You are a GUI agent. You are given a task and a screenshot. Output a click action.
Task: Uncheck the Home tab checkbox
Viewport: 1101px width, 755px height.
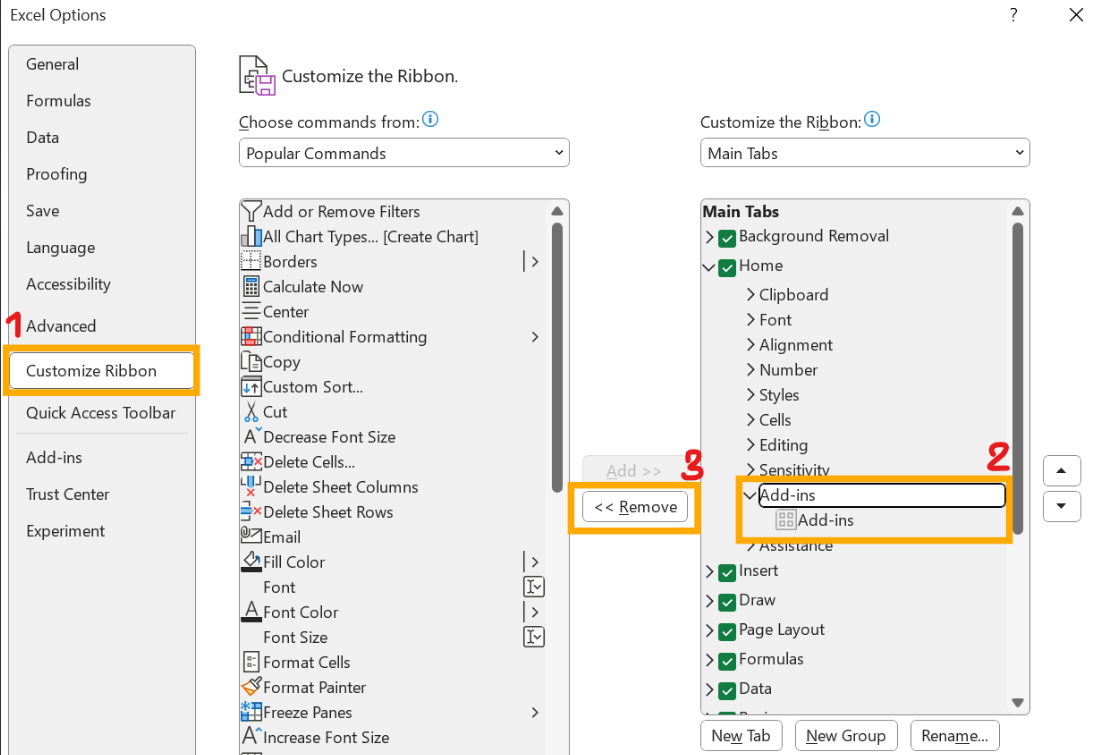point(727,267)
